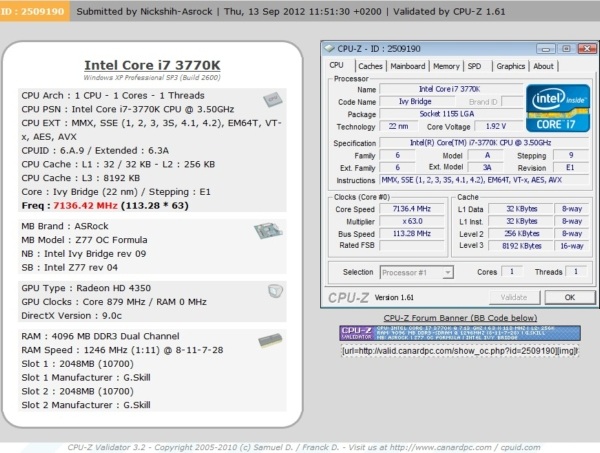Click the Bus Speed 113.28 MHz field
The image size is (600, 453).
coord(412,233)
